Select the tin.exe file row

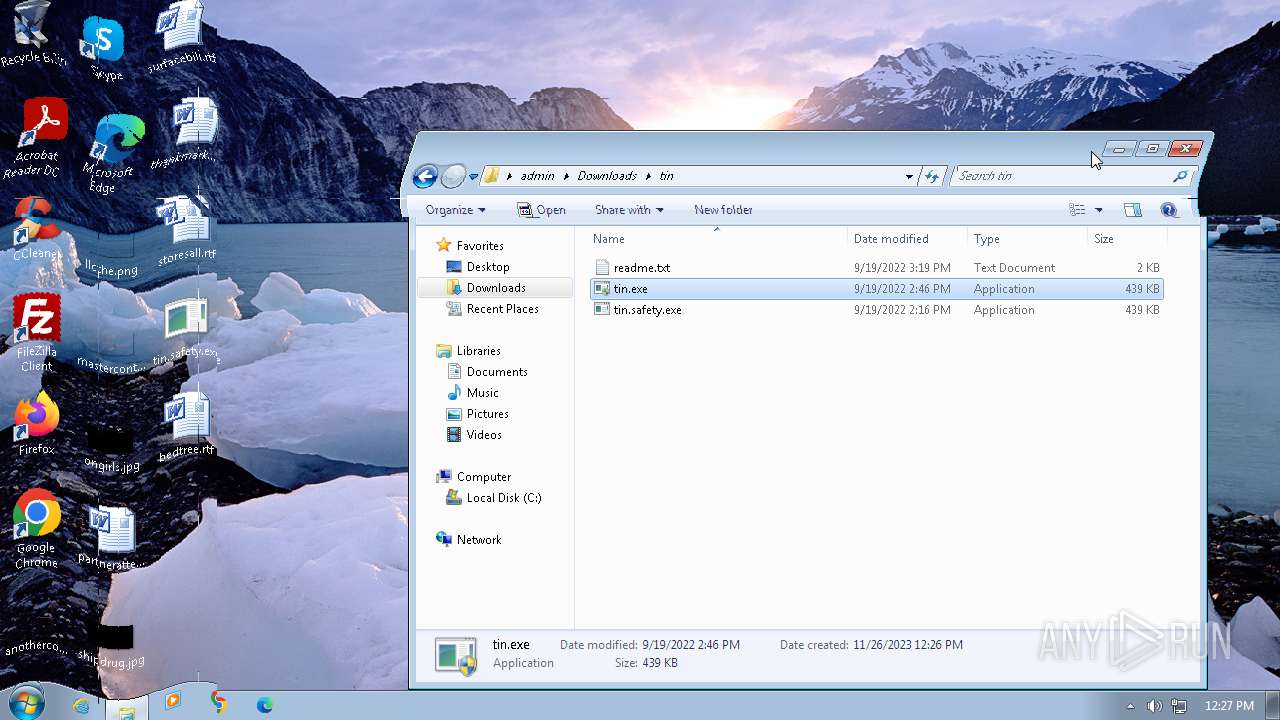coord(877,289)
